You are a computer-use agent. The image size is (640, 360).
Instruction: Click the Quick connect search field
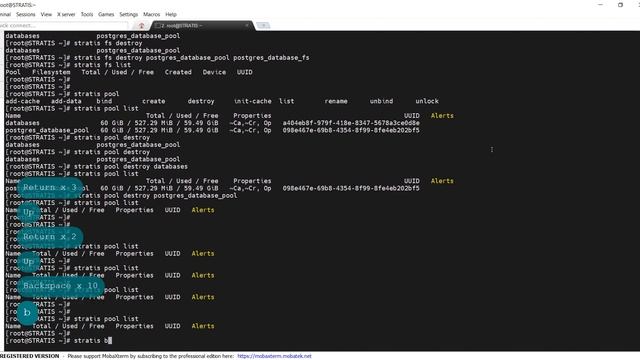click(x=63, y=25)
